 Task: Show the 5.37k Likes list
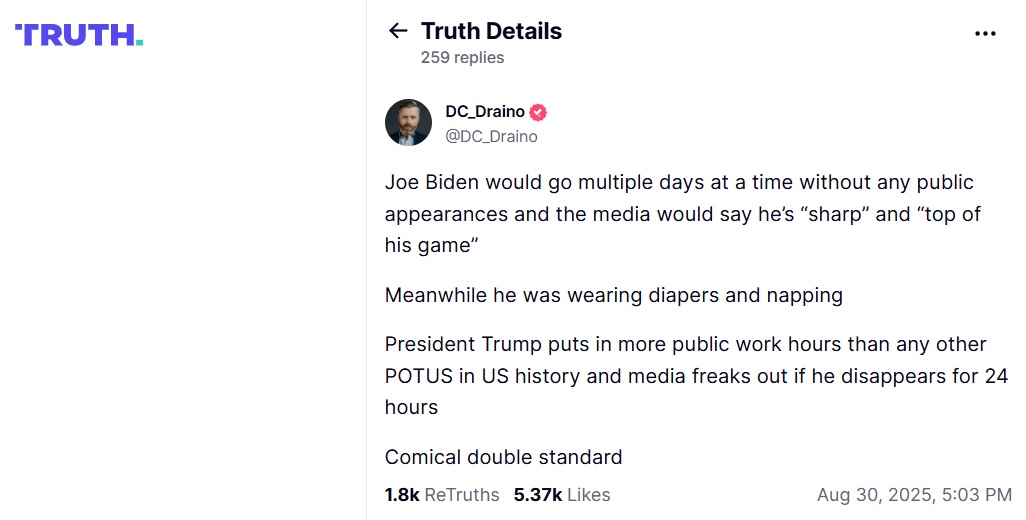pos(561,494)
